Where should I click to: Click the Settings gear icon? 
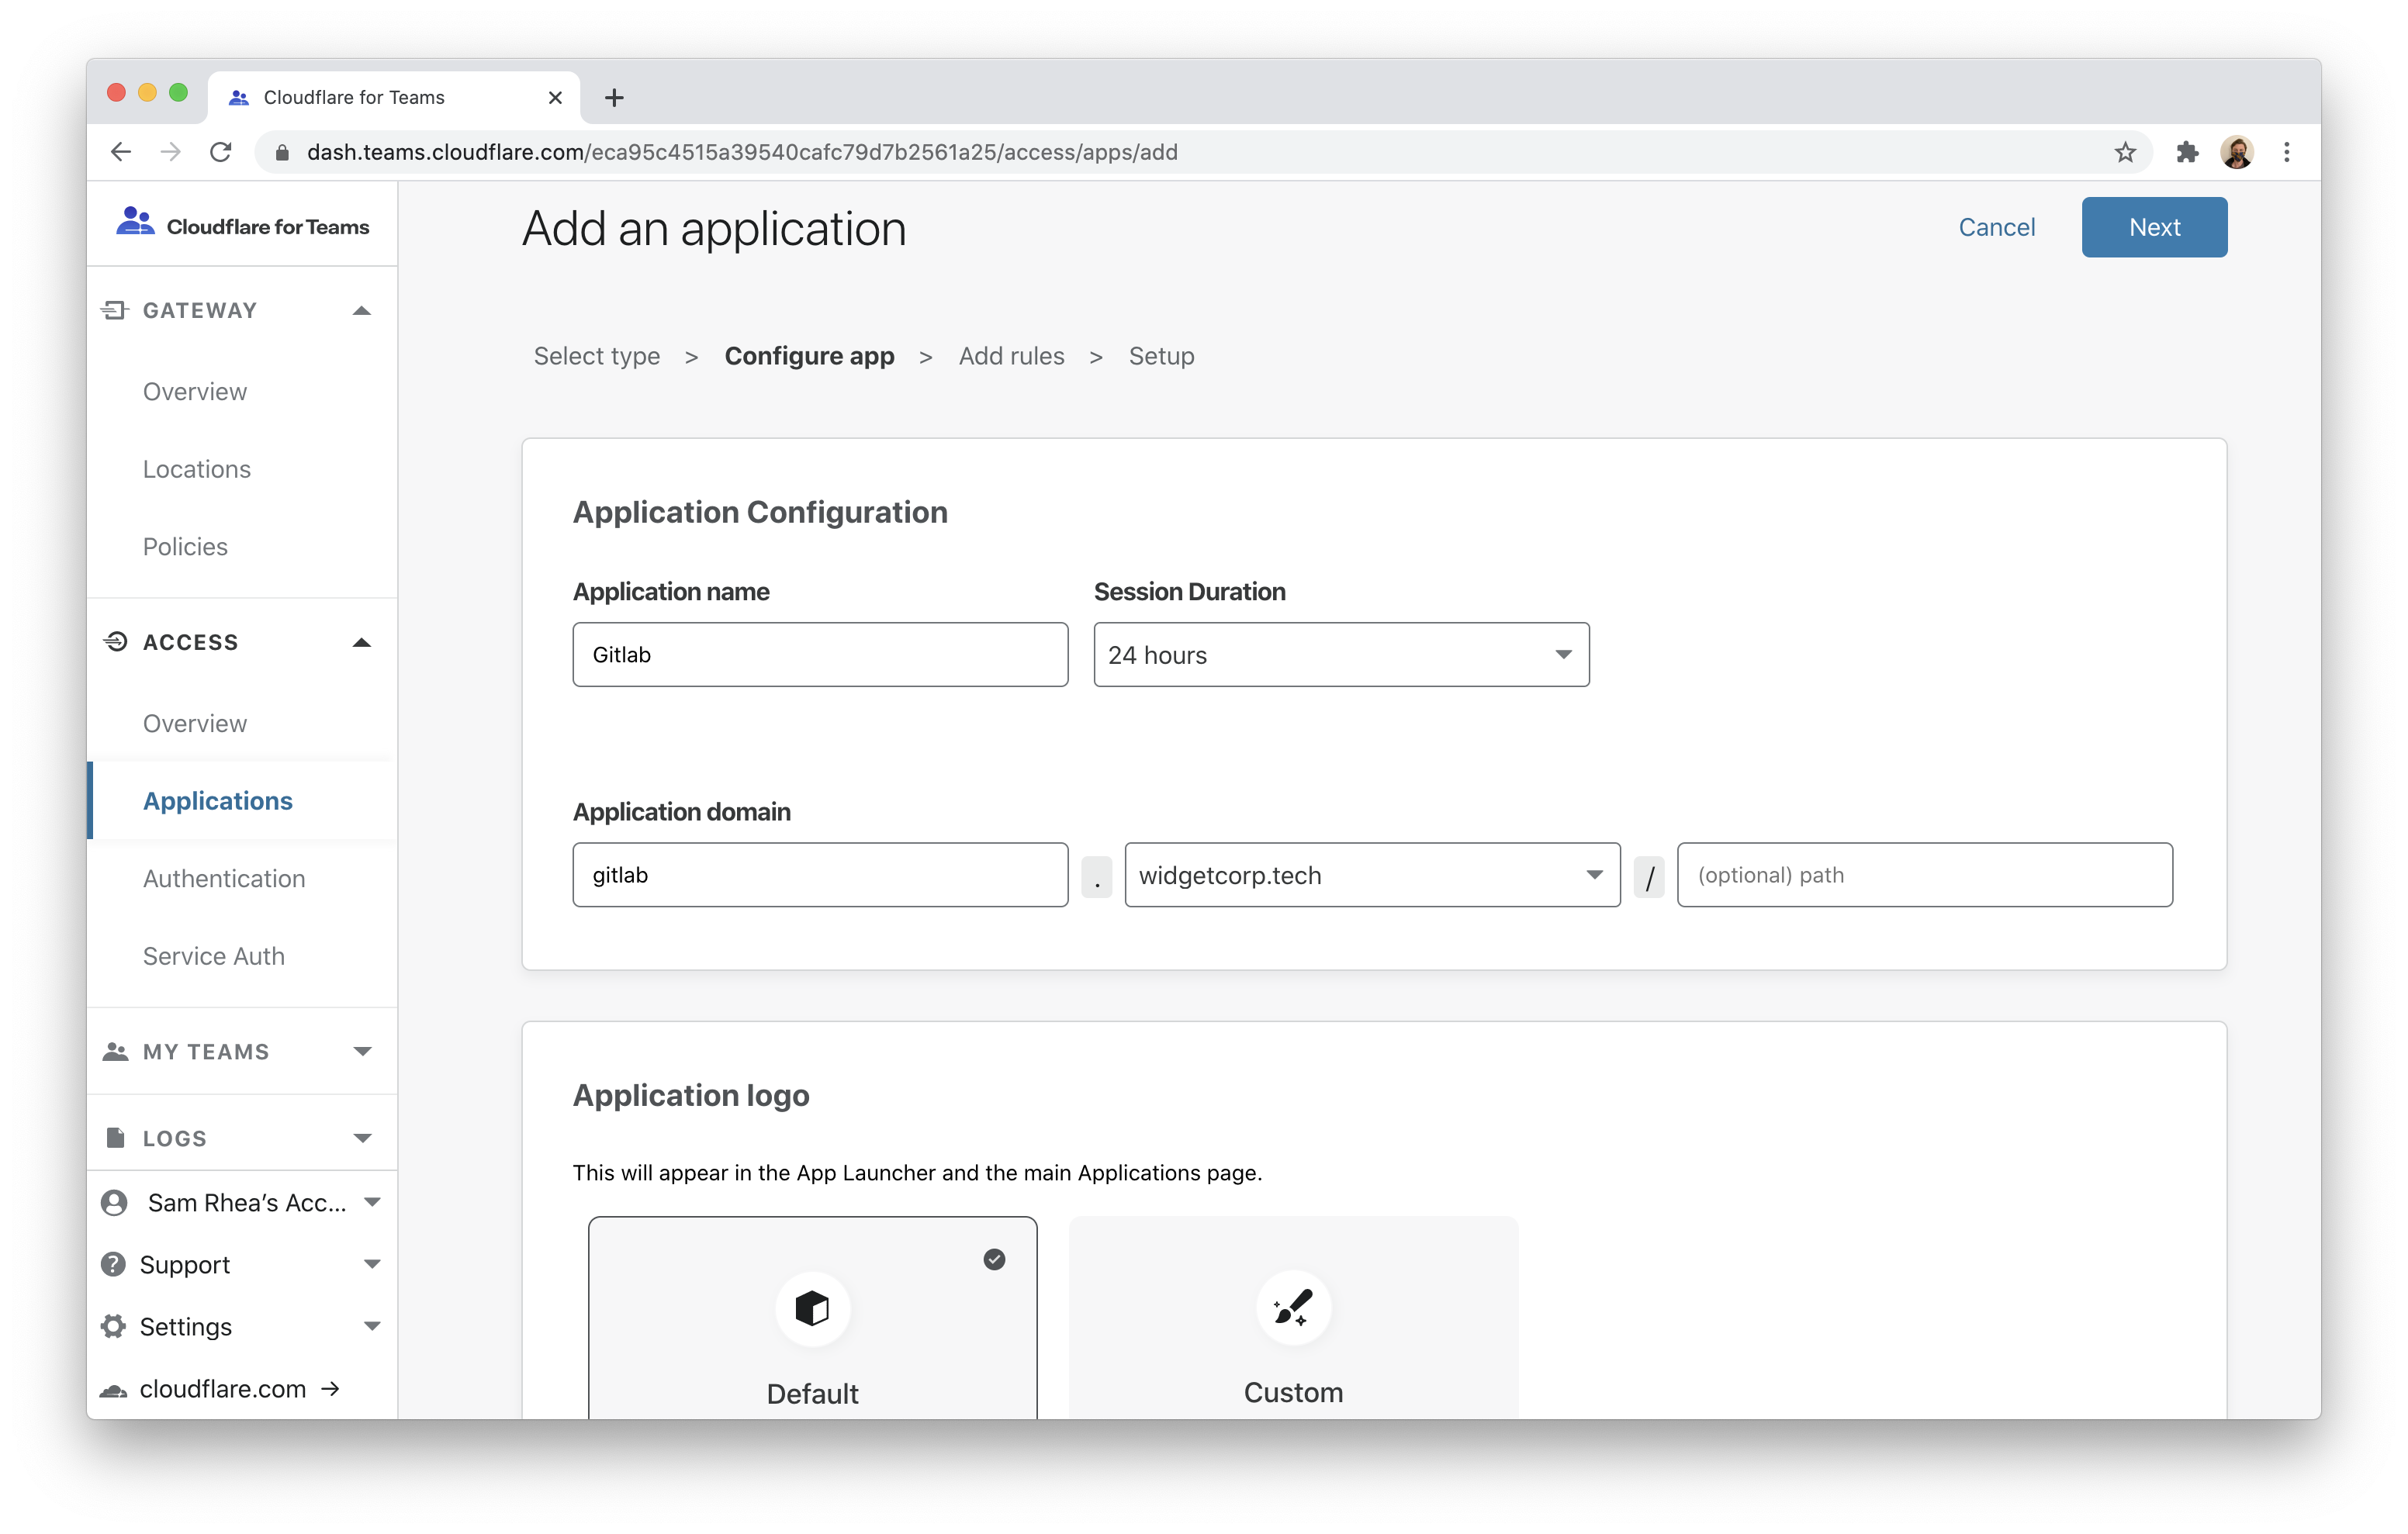(x=113, y=1326)
